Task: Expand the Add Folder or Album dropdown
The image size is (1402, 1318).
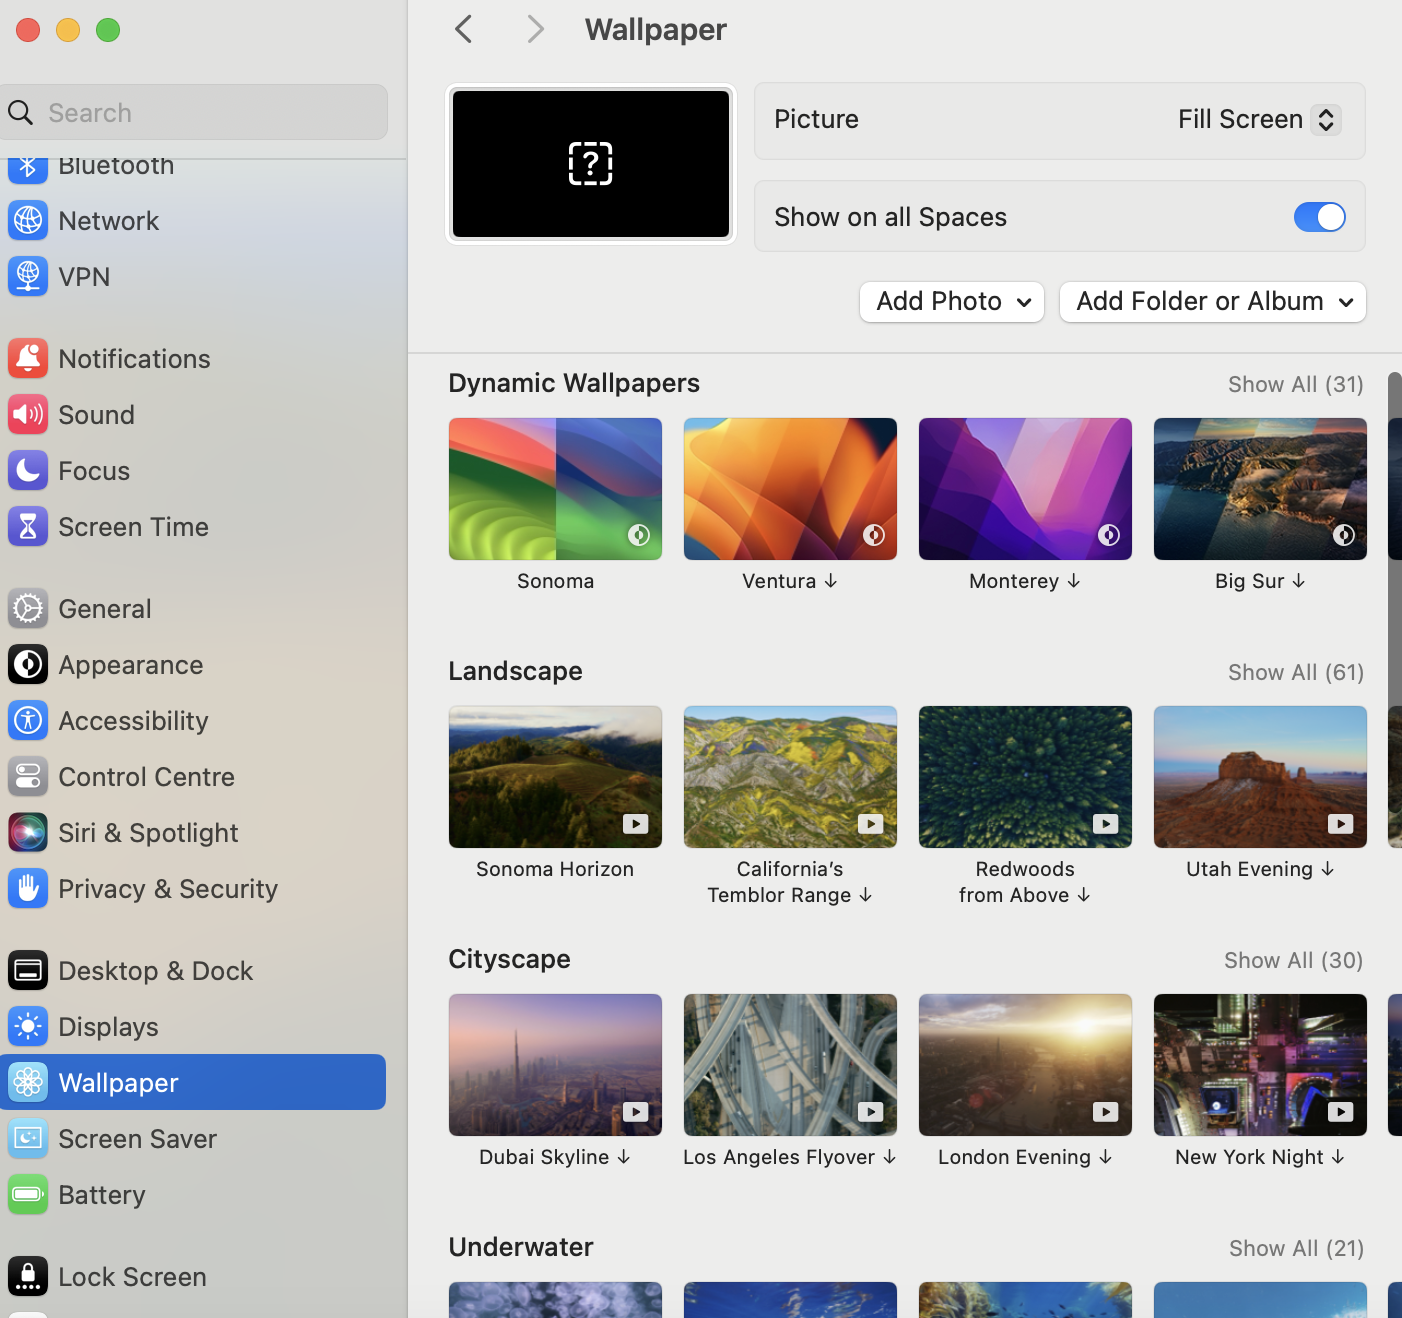Action: 1212,302
